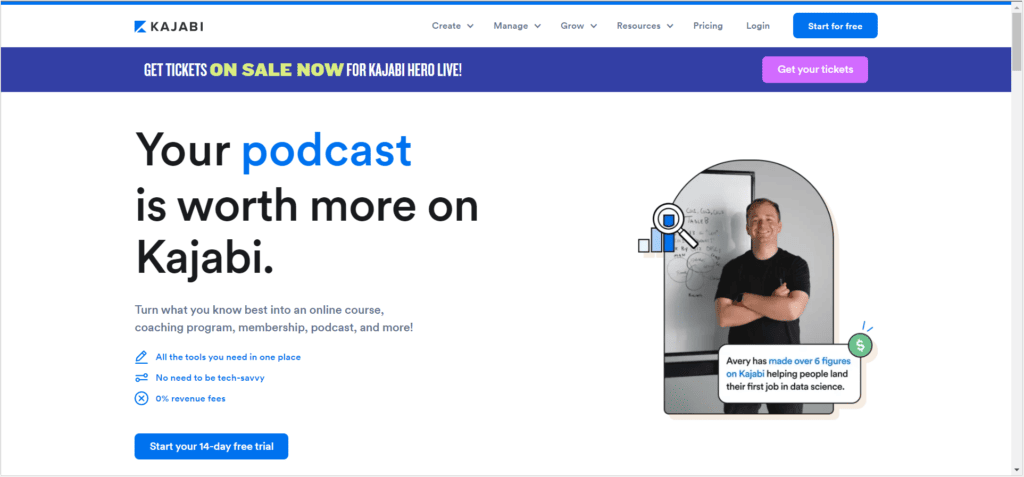This screenshot has width=1024, height=477.
Task: Click the All the tools you need text
Action: click(228, 357)
